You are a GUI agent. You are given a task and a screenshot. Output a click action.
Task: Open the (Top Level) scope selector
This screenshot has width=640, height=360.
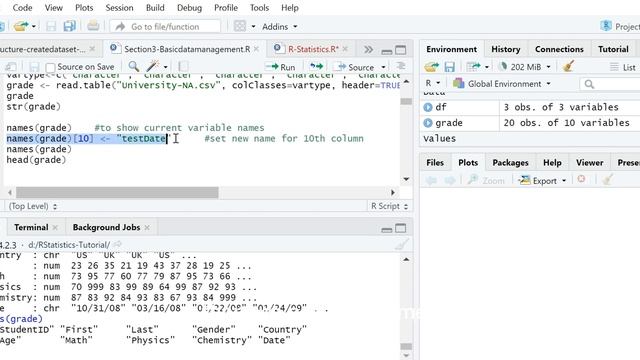pyautogui.click(x=33, y=206)
